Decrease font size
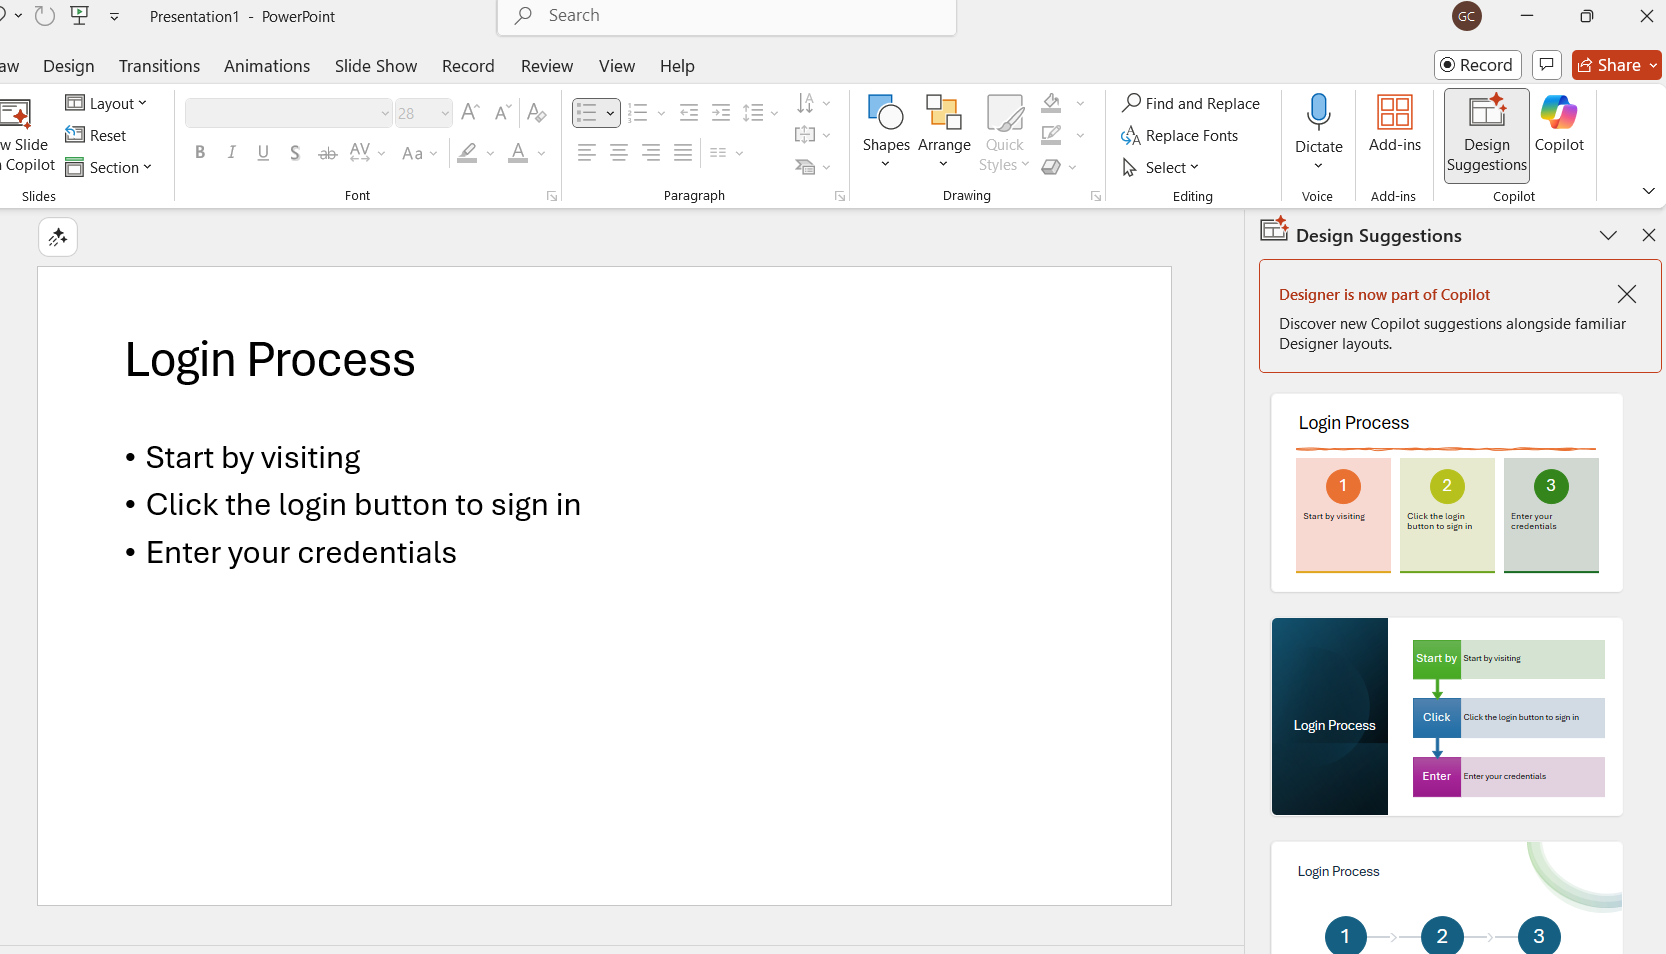Image resolution: width=1666 pixels, height=954 pixels. [x=503, y=113]
